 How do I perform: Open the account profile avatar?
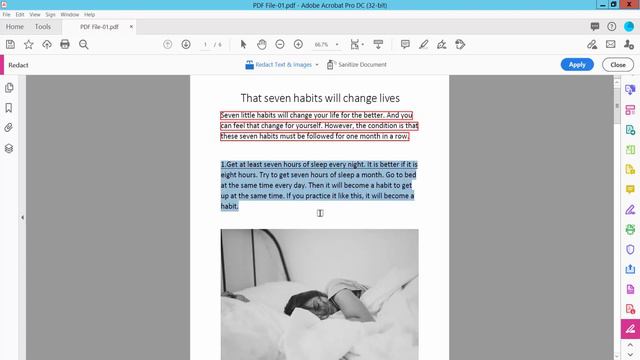[629, 27]
